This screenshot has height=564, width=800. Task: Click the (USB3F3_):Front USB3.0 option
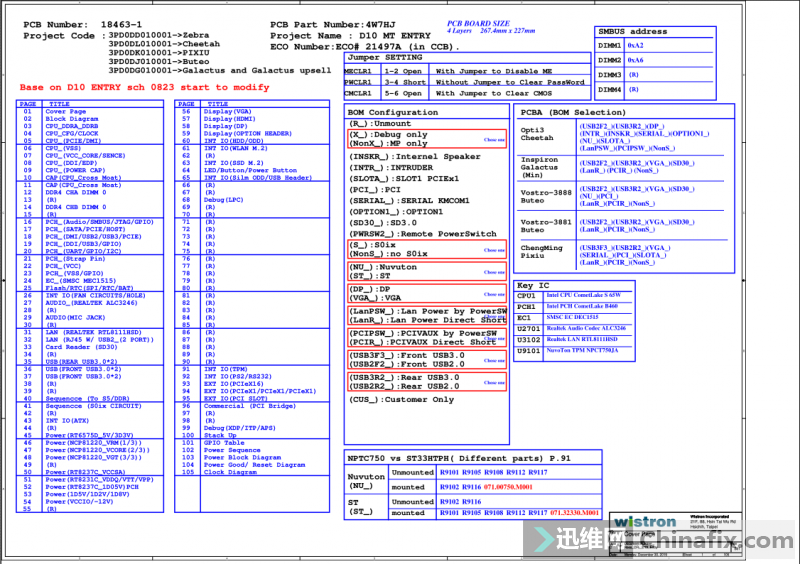[x=406, y=355]
